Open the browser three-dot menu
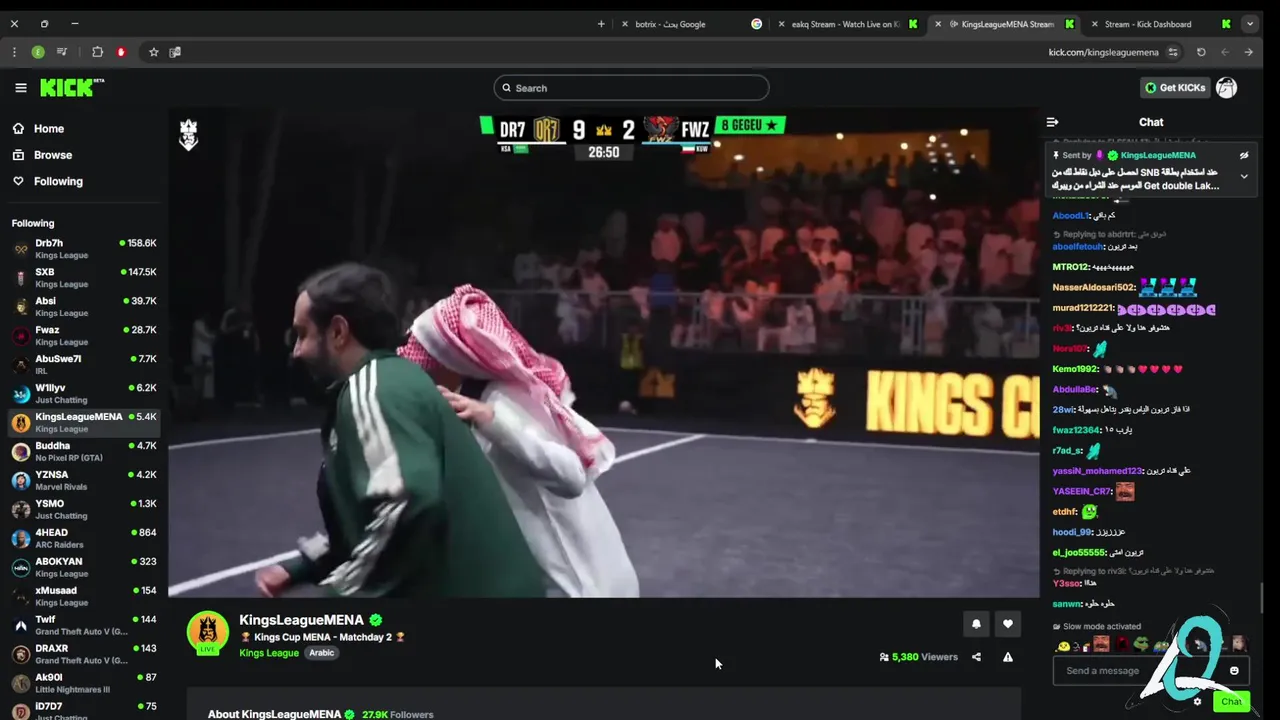Image resolution: width=1280 pixels, height=720 pixels. 14,52
